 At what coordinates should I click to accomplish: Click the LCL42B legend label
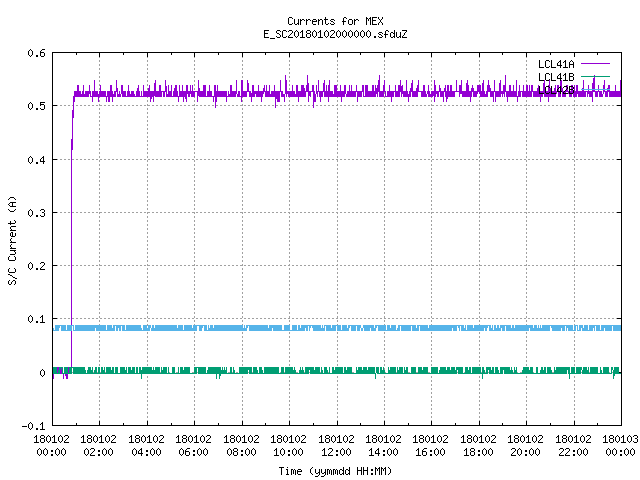click(556, 90)
